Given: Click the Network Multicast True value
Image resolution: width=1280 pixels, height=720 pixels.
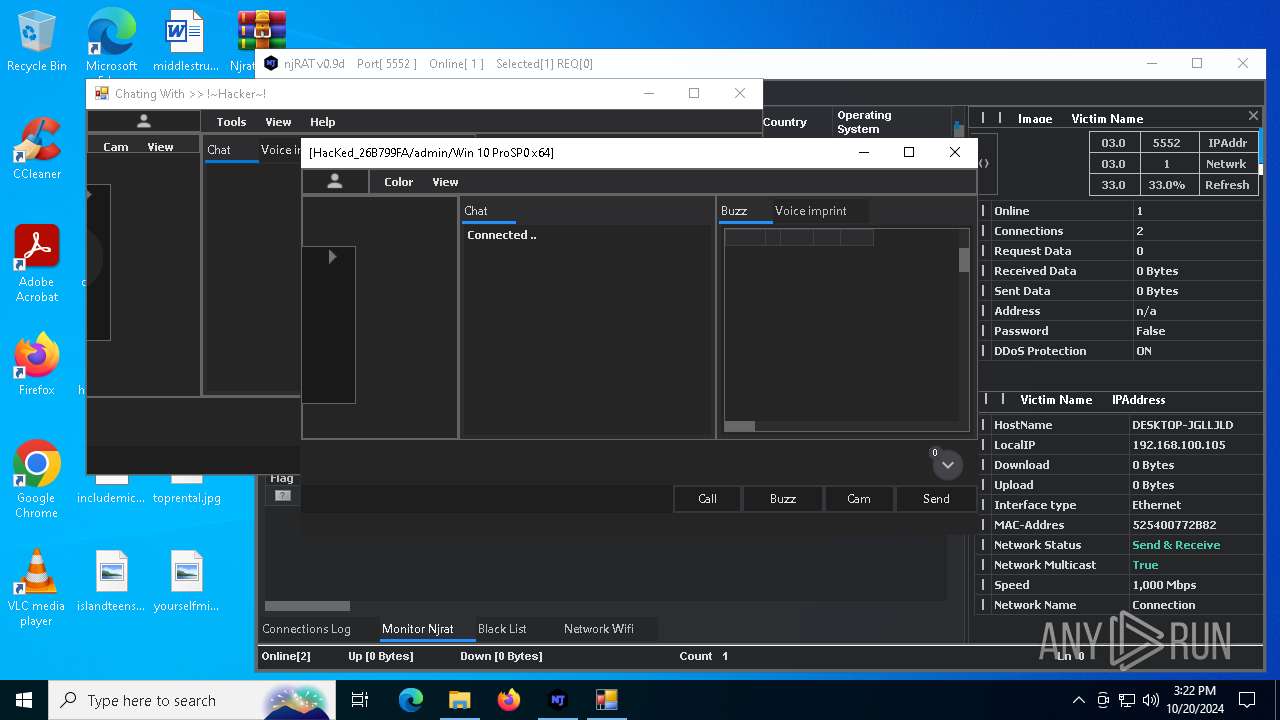Looking at the screenshot, I should coord(1145,565).
